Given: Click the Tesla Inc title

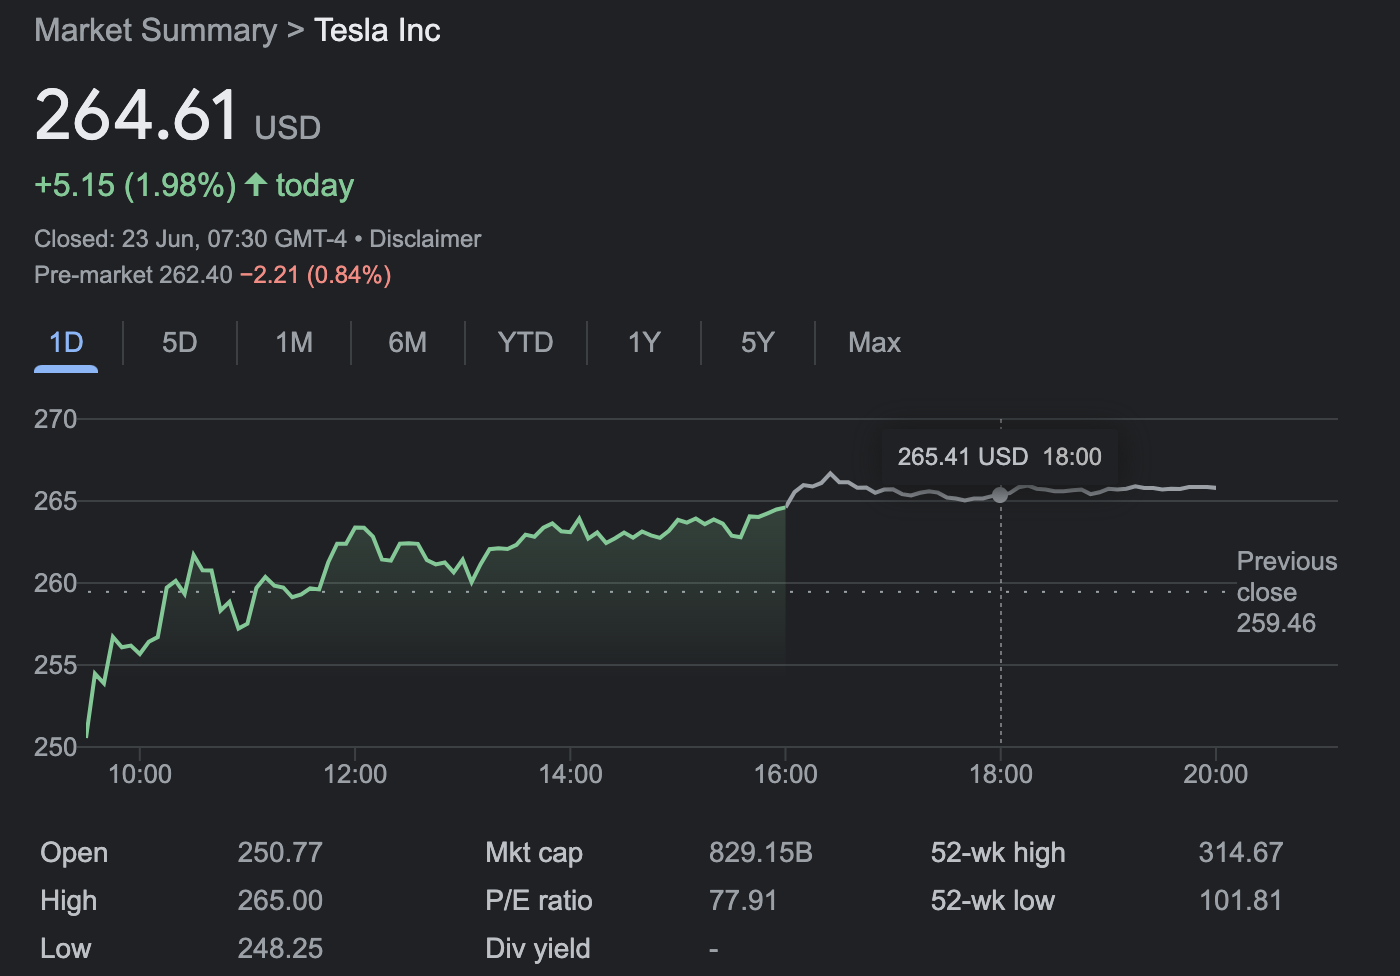Looking at the screenshot, I should tap(377, 30).
